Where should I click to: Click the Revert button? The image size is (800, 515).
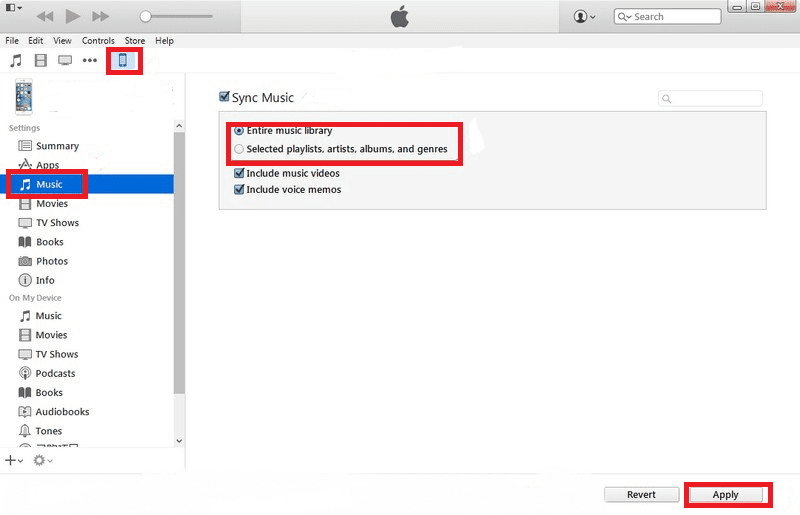pos(641,495)
